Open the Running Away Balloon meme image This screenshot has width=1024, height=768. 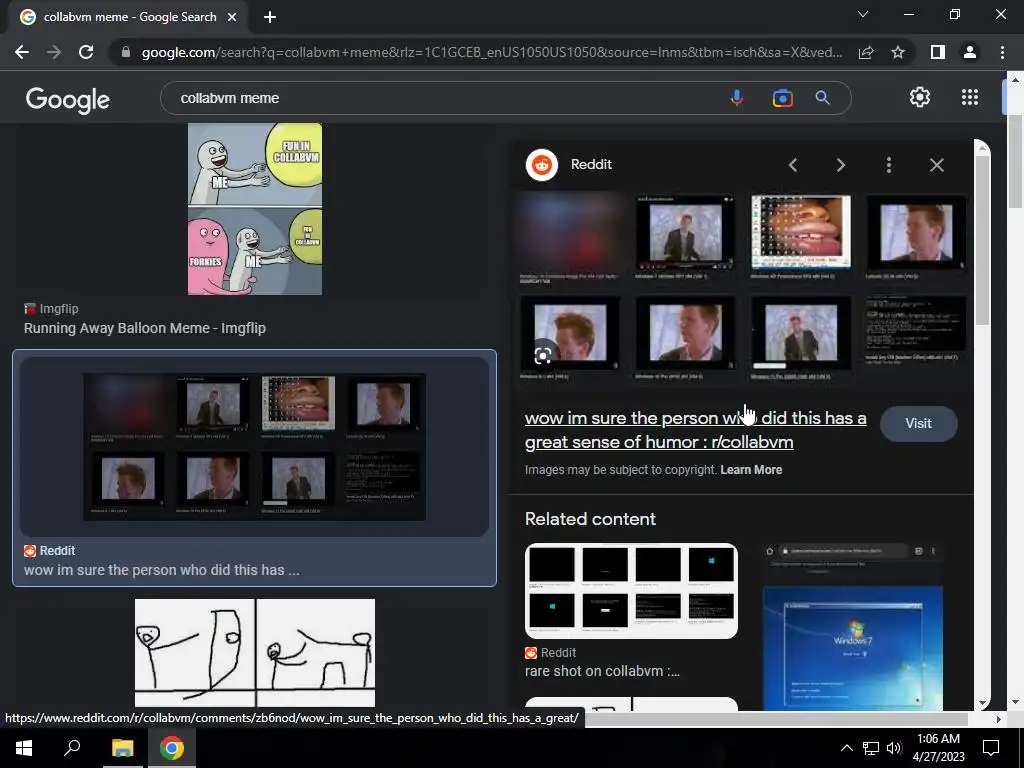[255, 209]
